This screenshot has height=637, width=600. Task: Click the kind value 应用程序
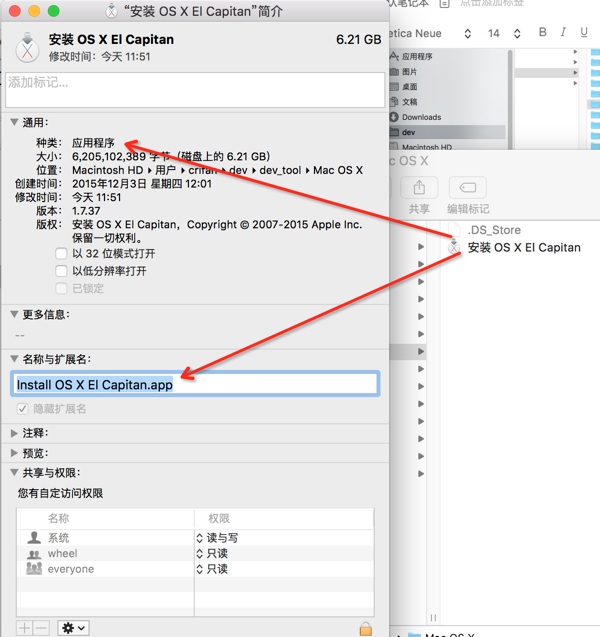93,143
